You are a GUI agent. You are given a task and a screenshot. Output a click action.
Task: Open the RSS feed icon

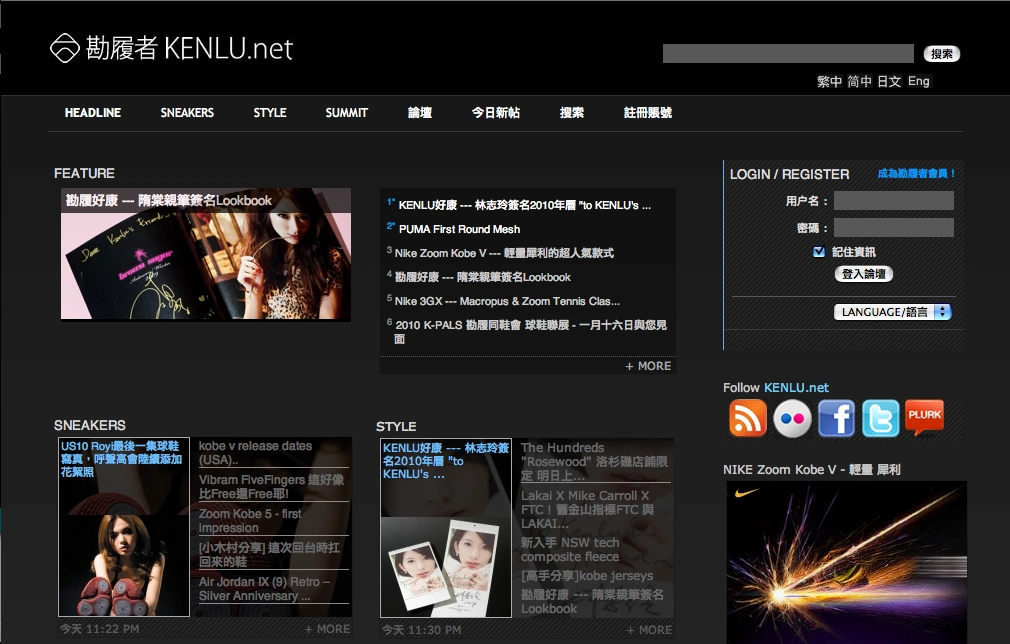[748, 417]
